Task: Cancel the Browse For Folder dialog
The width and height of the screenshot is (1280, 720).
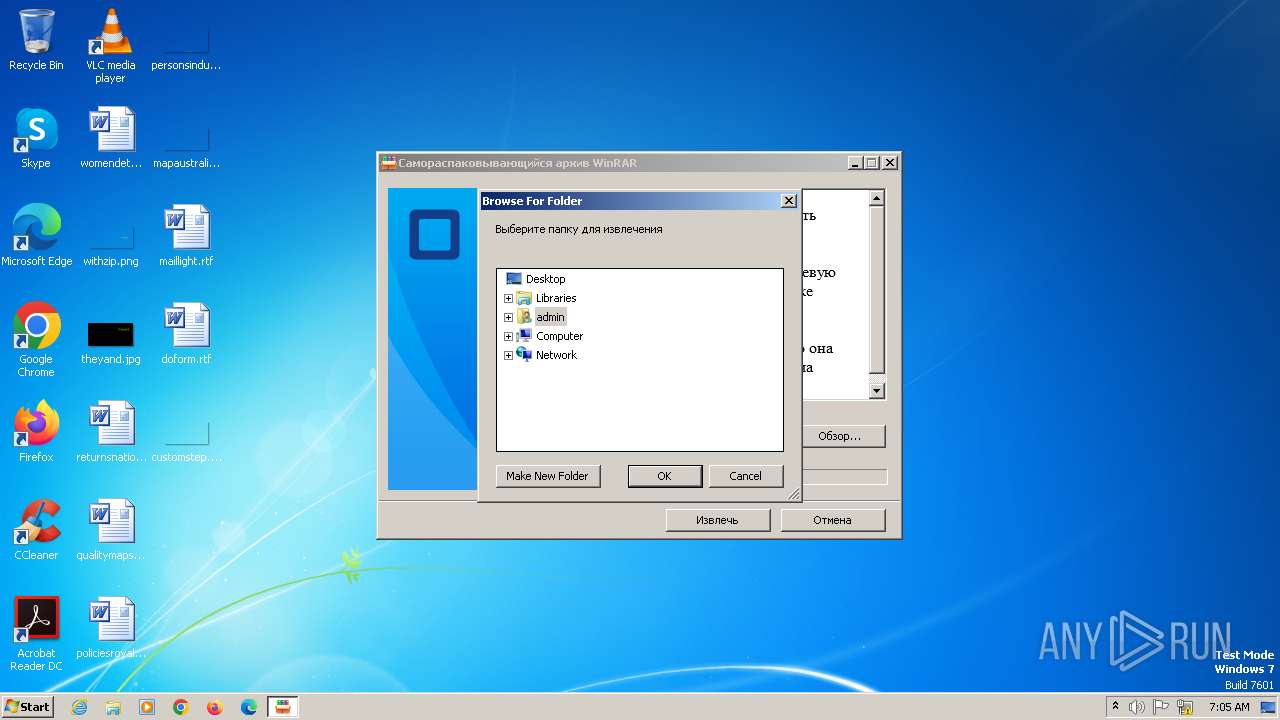Action: (x=745, y=476)
